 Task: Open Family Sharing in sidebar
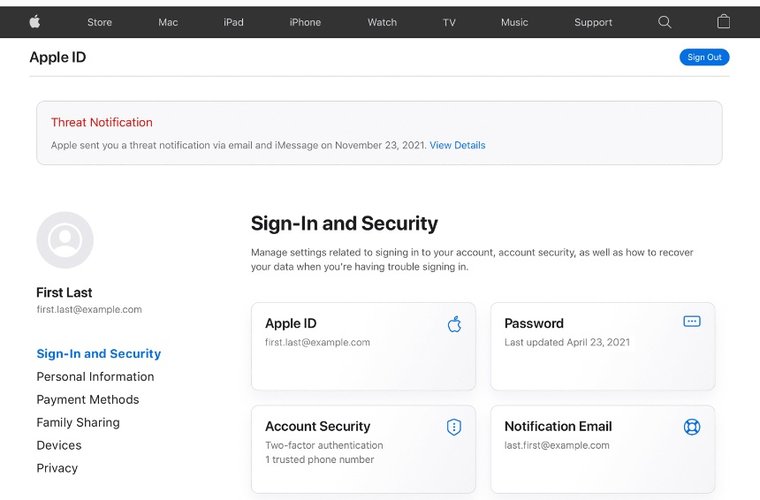tap(78, 422)
